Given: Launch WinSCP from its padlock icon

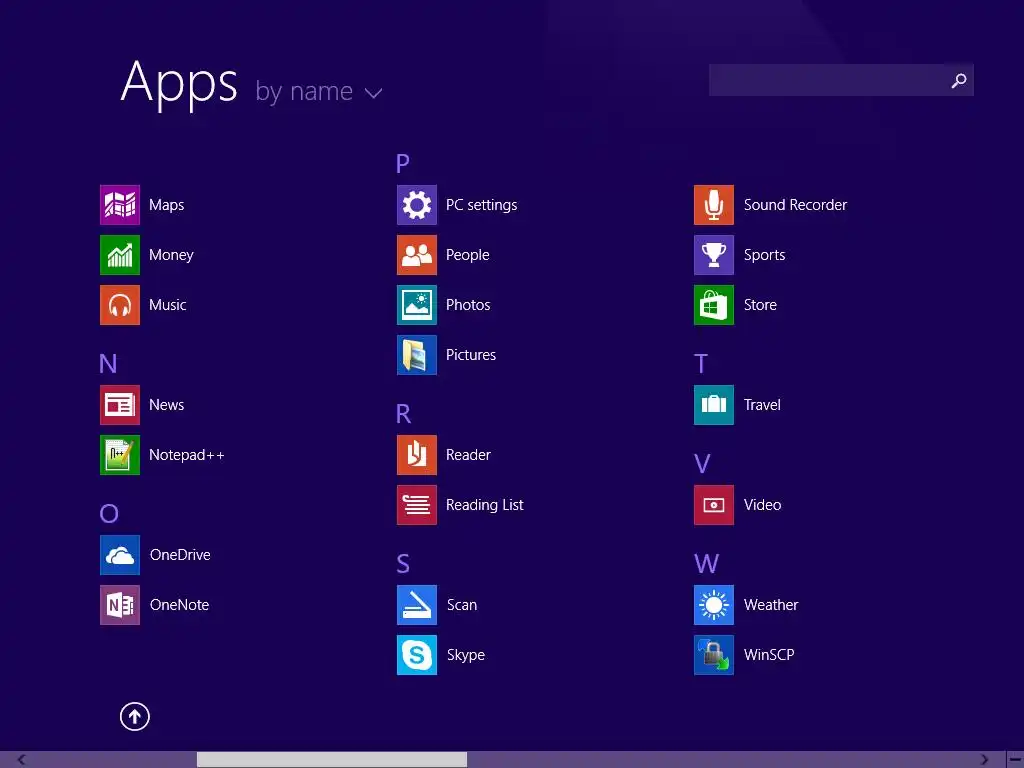Looking at the screenshot, I should coord(714,655).
